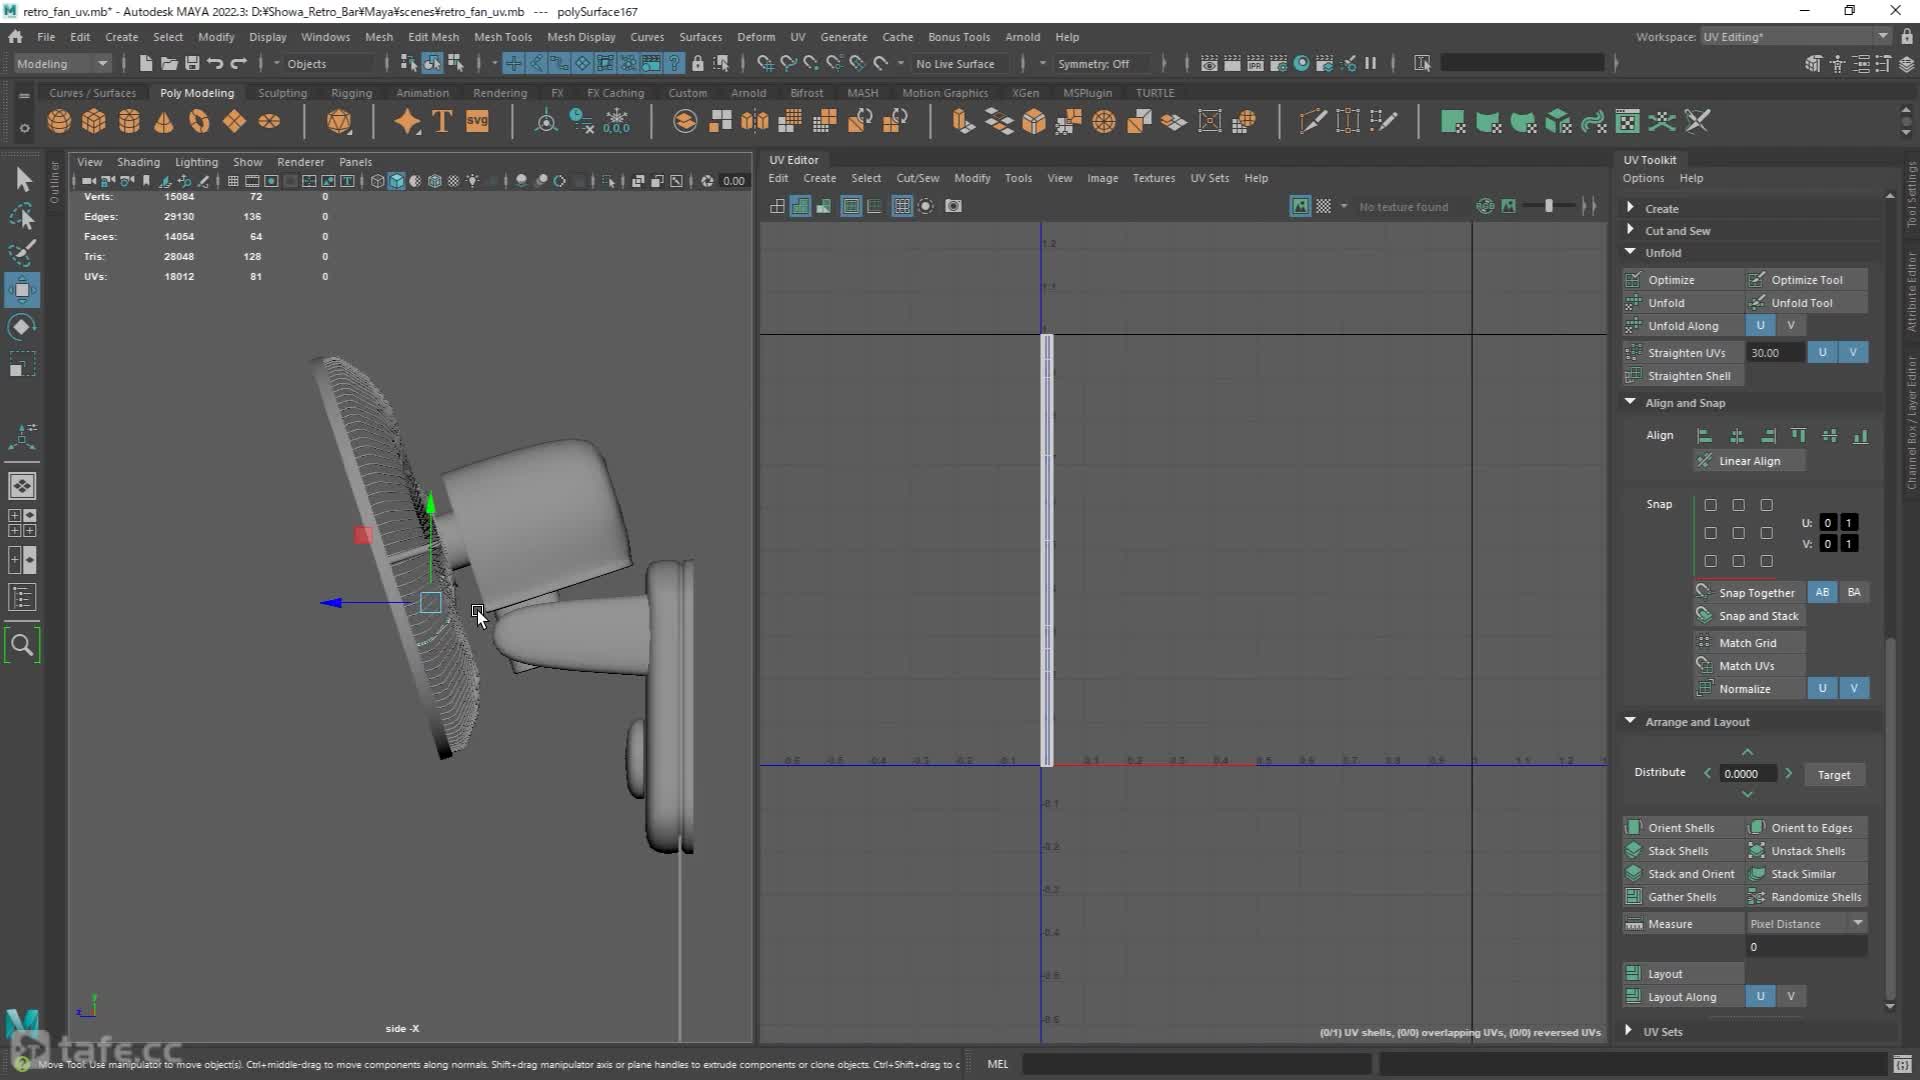Open the Mesh Tools menu

tap(502, 37)
